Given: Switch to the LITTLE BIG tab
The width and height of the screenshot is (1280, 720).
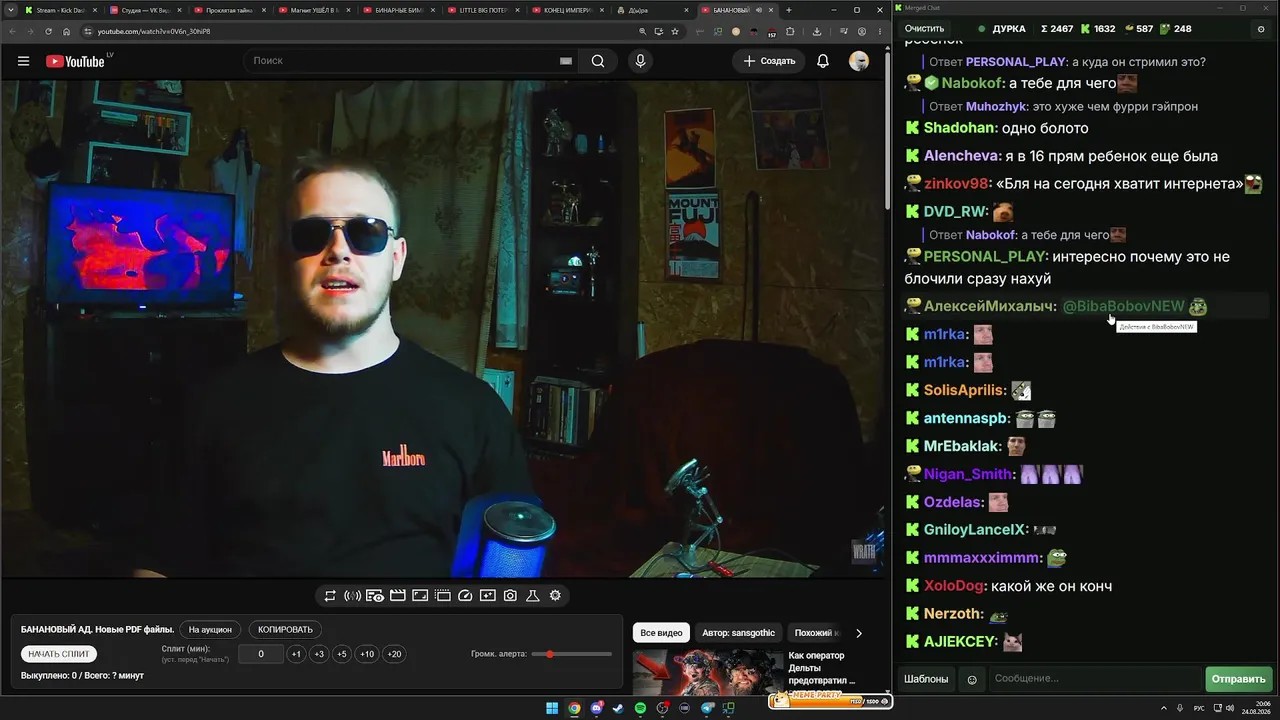Looking at the screenshot, I should pos(485,10).
